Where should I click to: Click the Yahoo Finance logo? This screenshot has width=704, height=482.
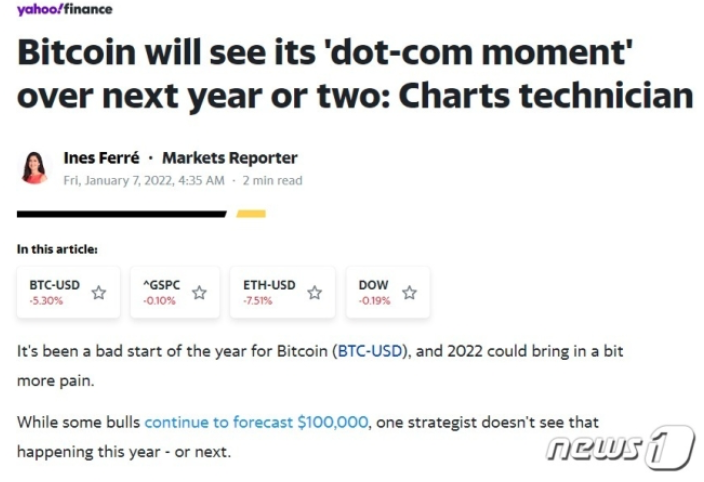pos(64,10)
